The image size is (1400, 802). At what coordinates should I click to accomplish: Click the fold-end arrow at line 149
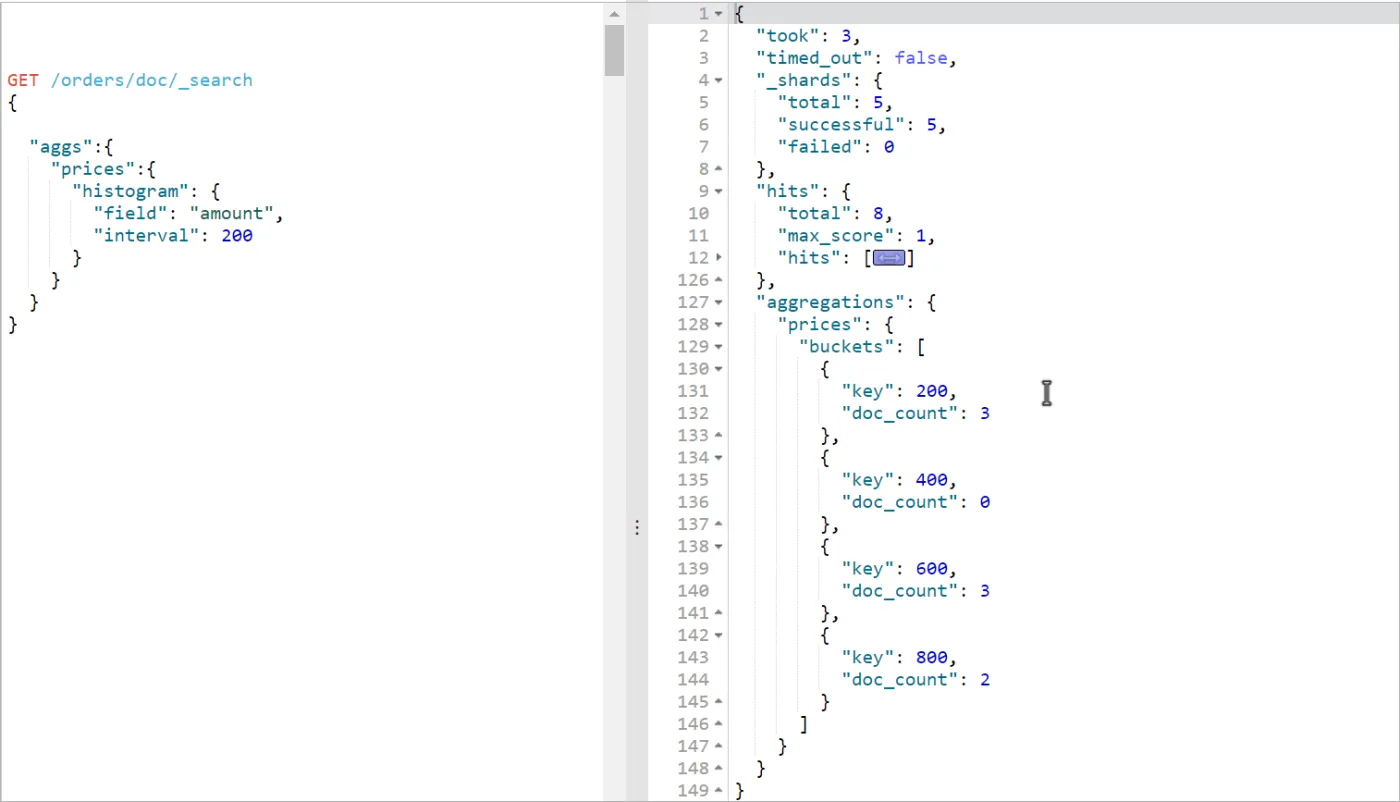point(719,790)
